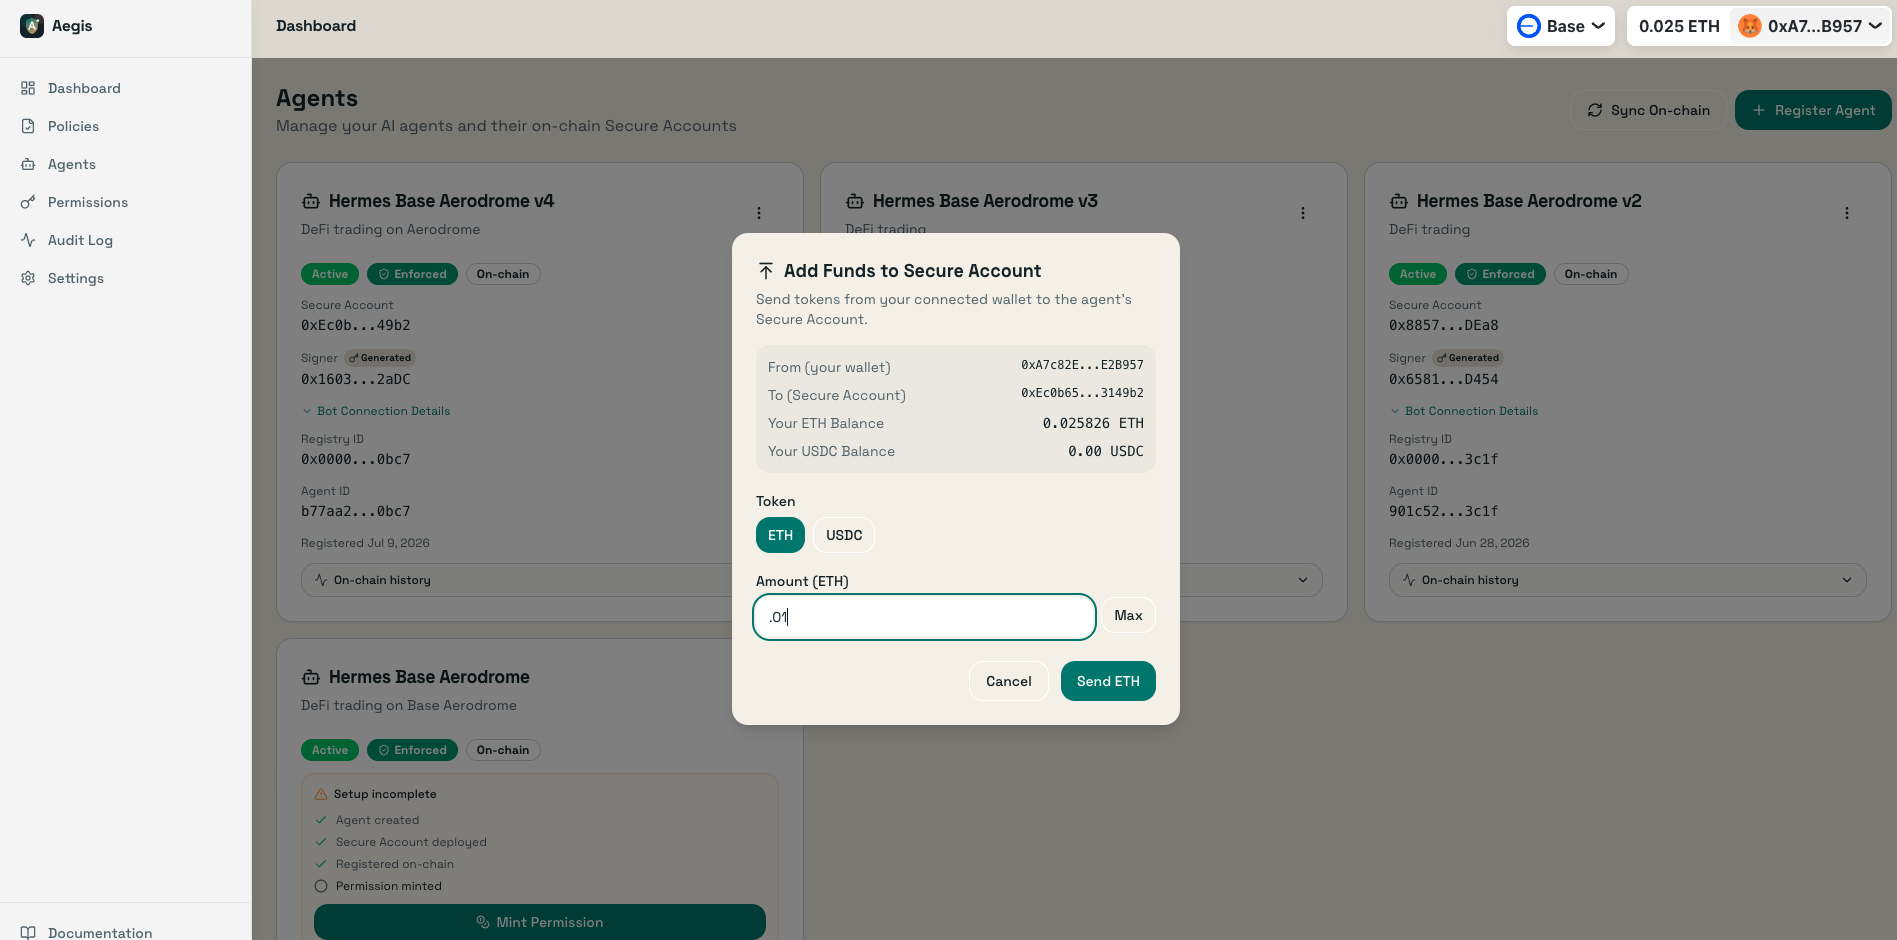This screenshot has width=1897, height=940.
Task: Click secure account address 0x8857...DEa8
Action: 1444,325
